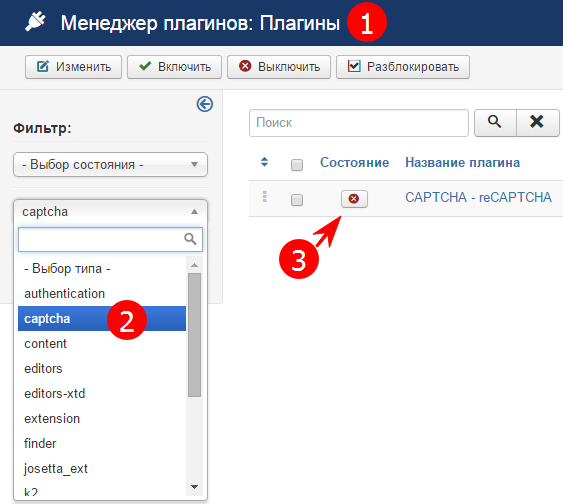Screen dimensions: 563x504
Task: Toggle the select-all checkbox in header
Action: pyautogui.click(x=297, y=165)
